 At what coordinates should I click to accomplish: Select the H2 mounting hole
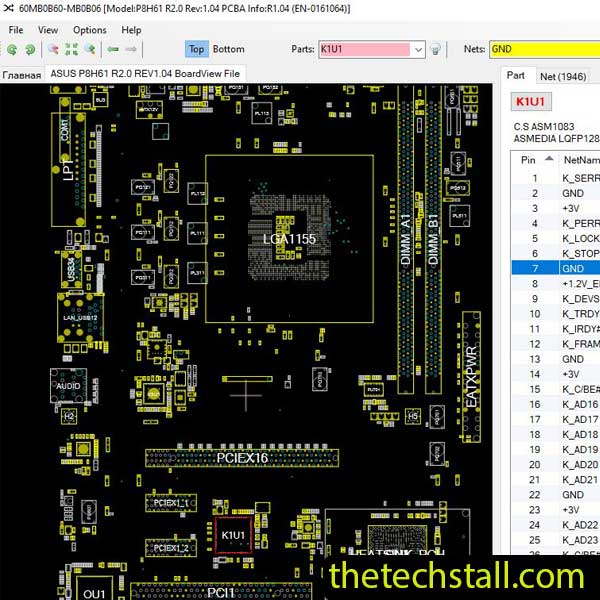69,416
